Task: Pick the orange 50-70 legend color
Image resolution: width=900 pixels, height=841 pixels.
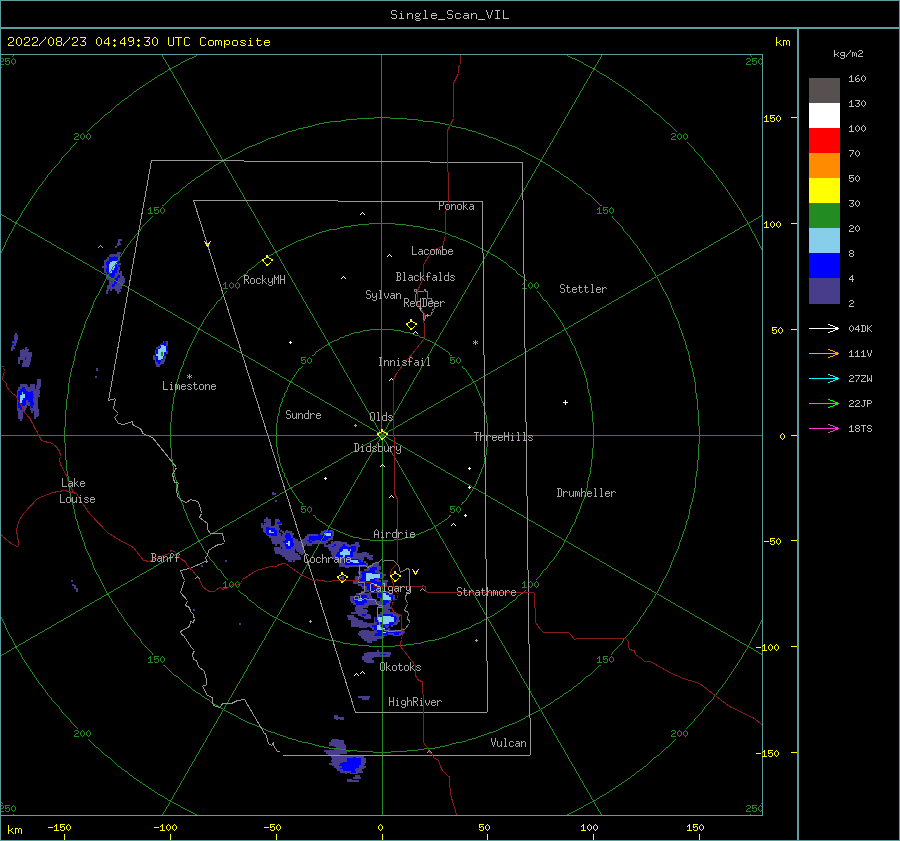Action: coord(824,165)
